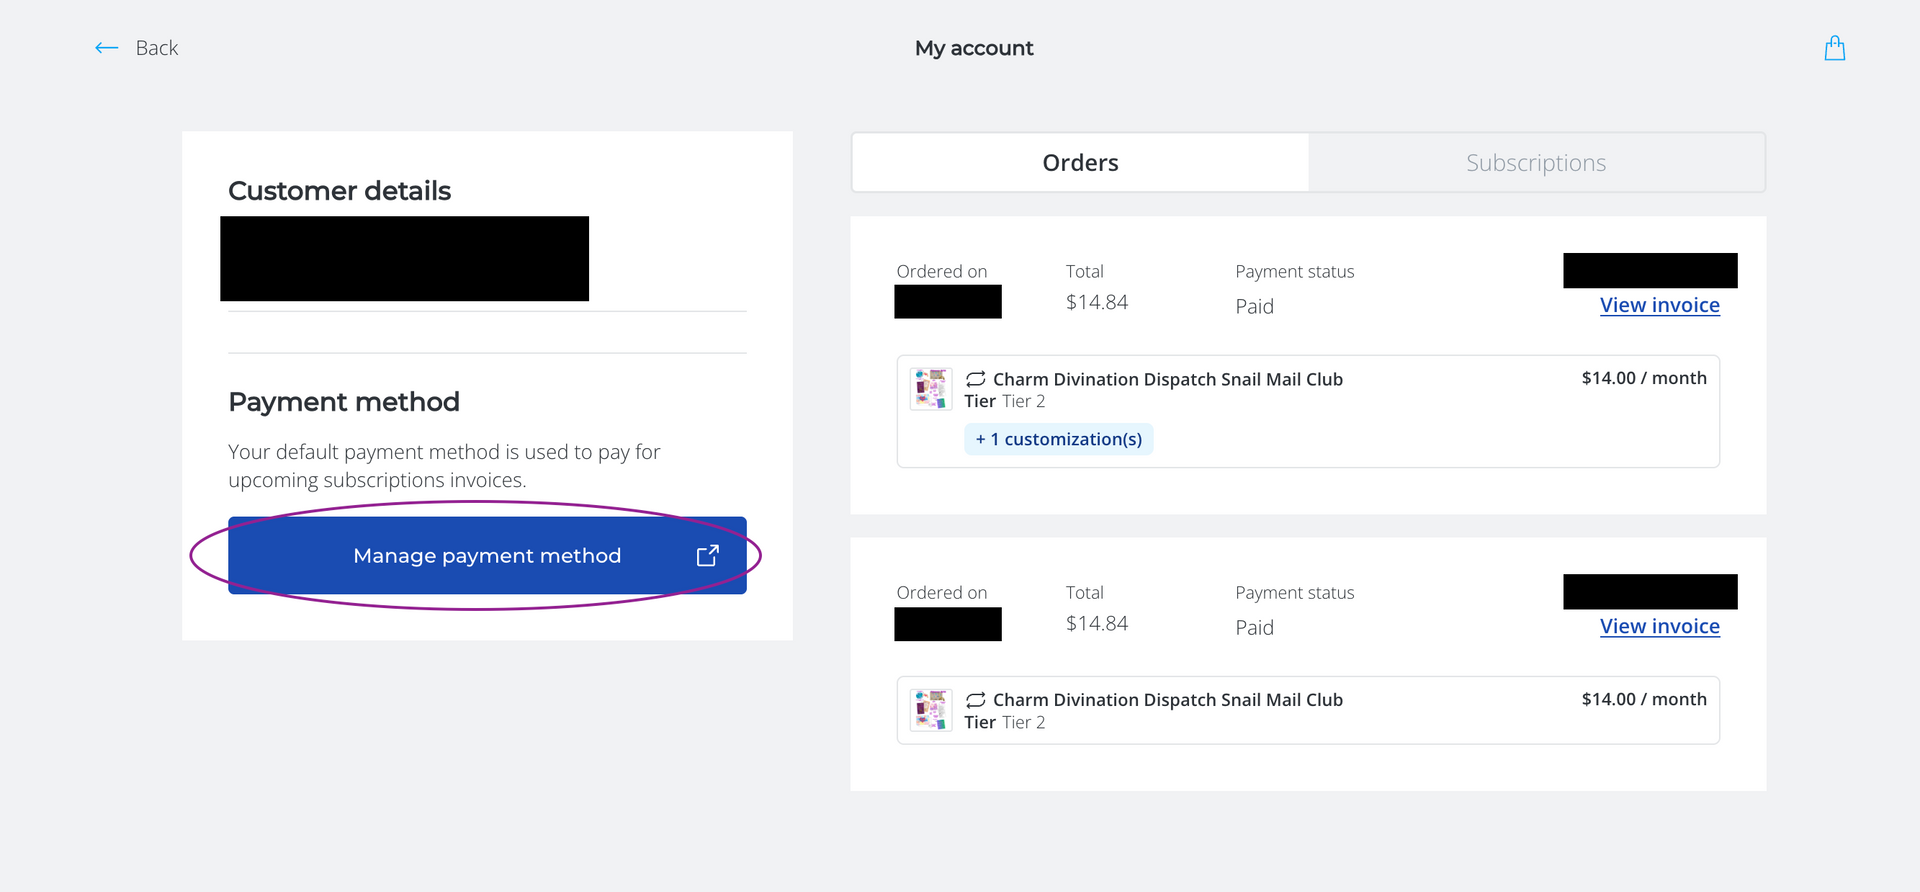Click the Back text link
The width and height of the screenshot is (1920, 892).
tap(157, 48)
